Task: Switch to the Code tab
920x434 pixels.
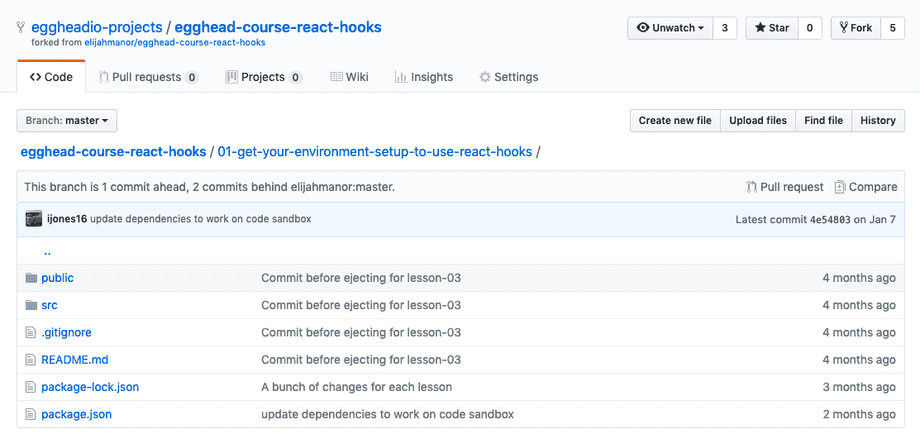Action: pyautogui.click(x=51, y=77)
